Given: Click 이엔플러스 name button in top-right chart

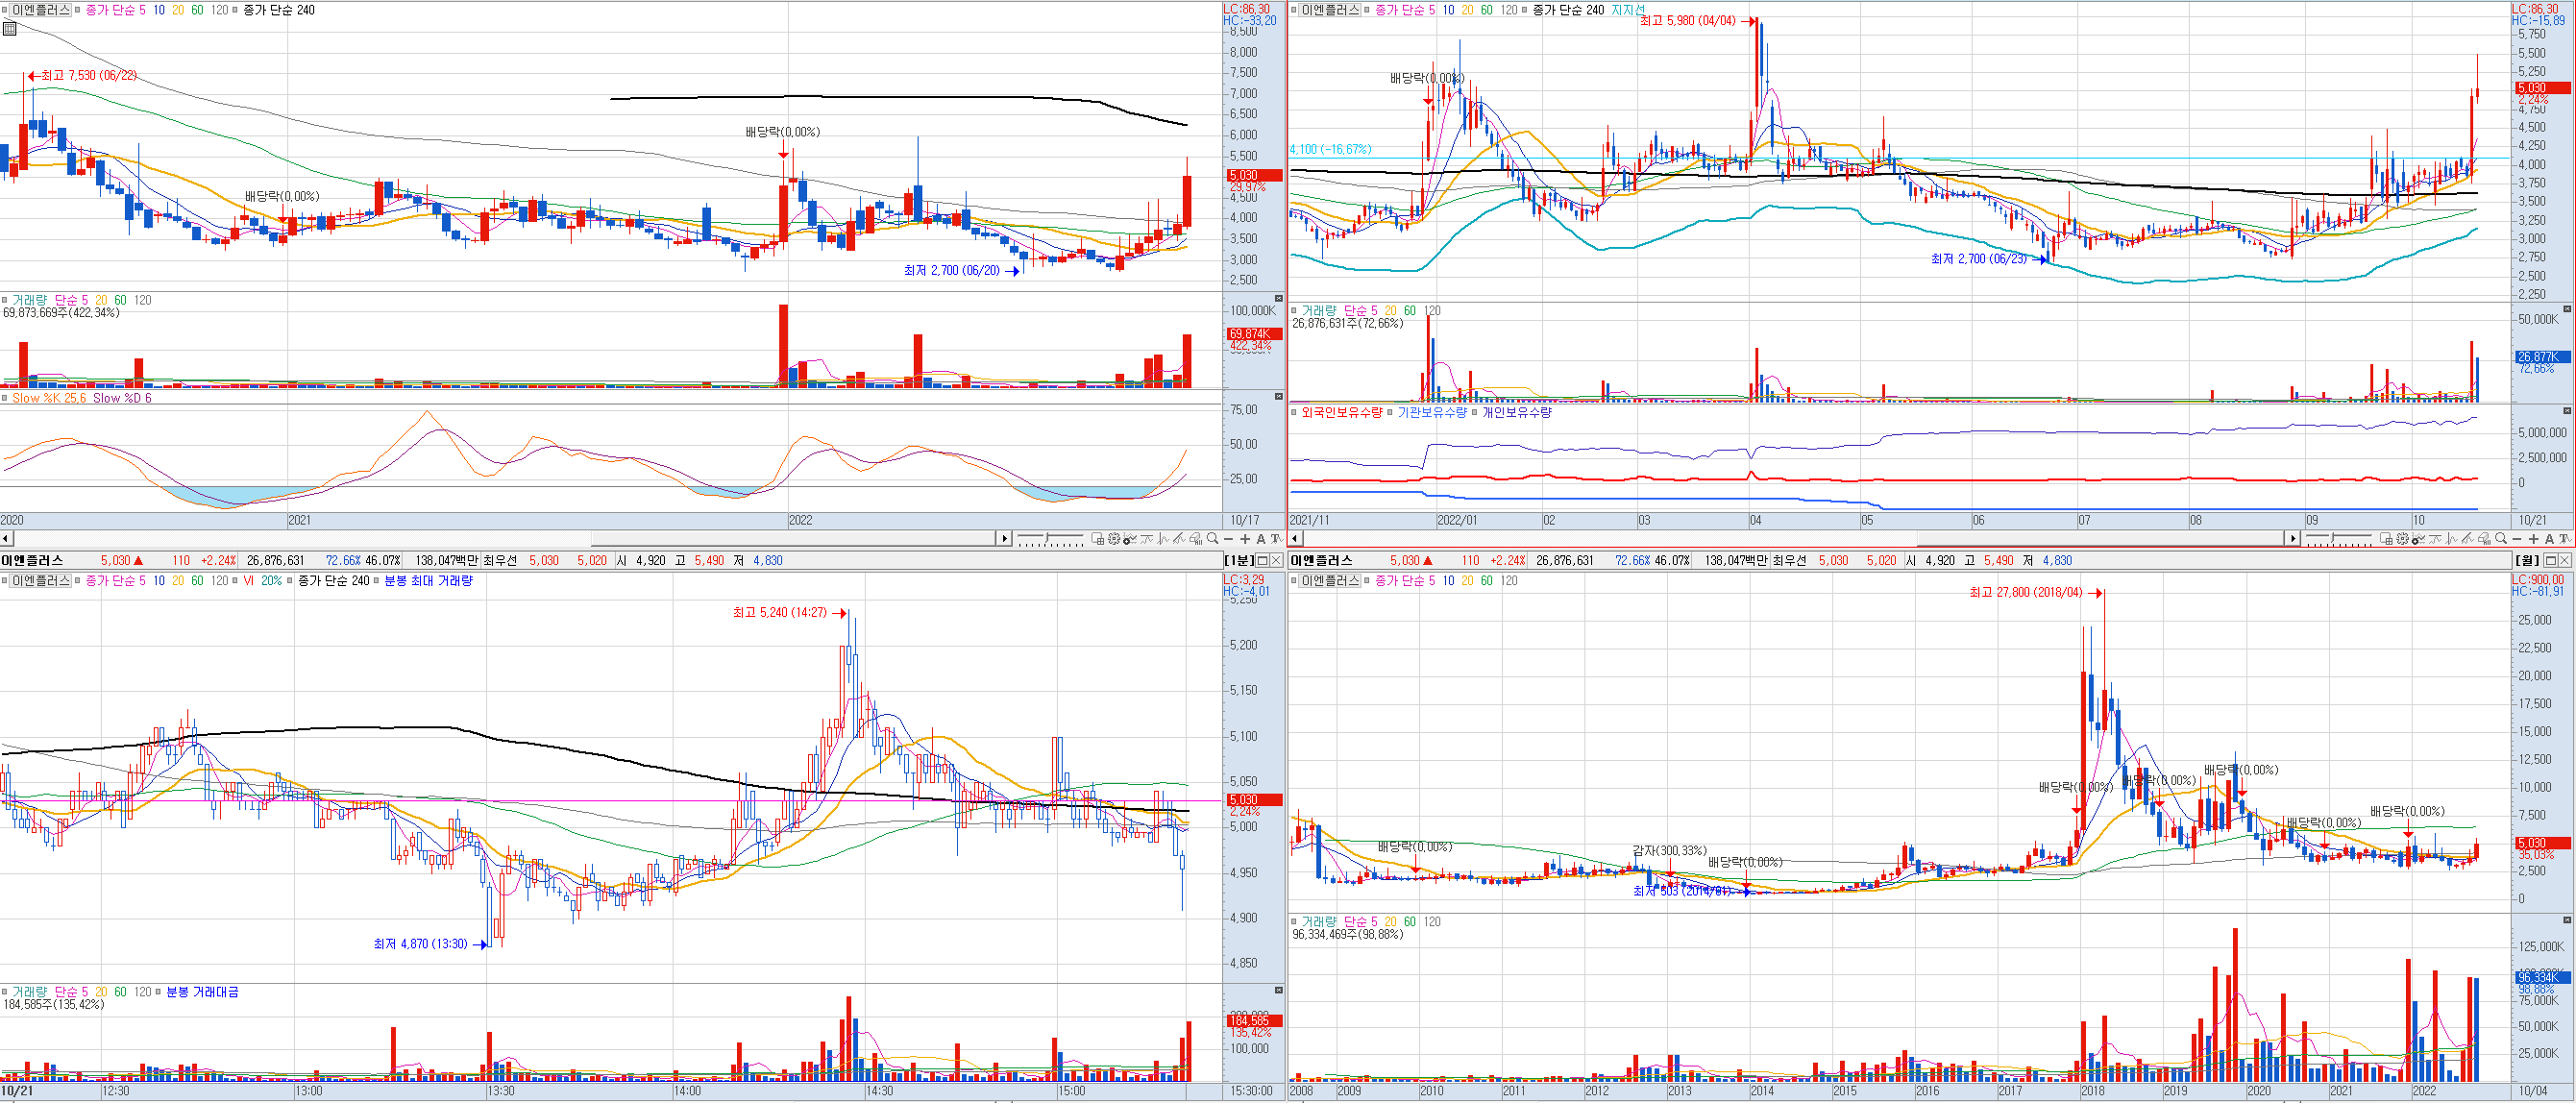Looking at the screenshot, I should point(1330,10).
